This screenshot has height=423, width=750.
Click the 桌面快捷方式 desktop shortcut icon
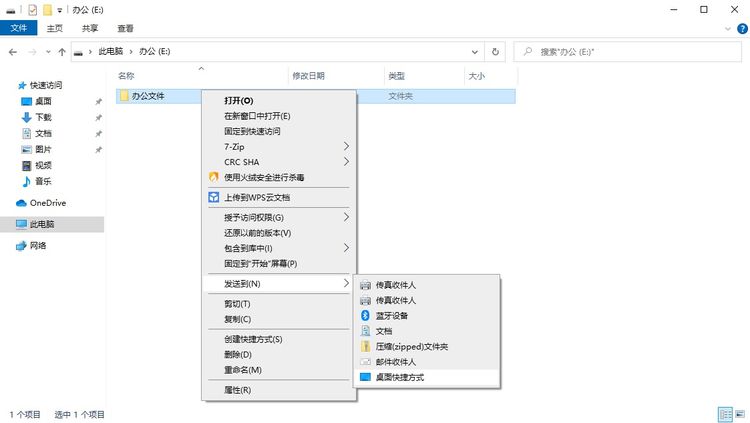coord(365,377)
